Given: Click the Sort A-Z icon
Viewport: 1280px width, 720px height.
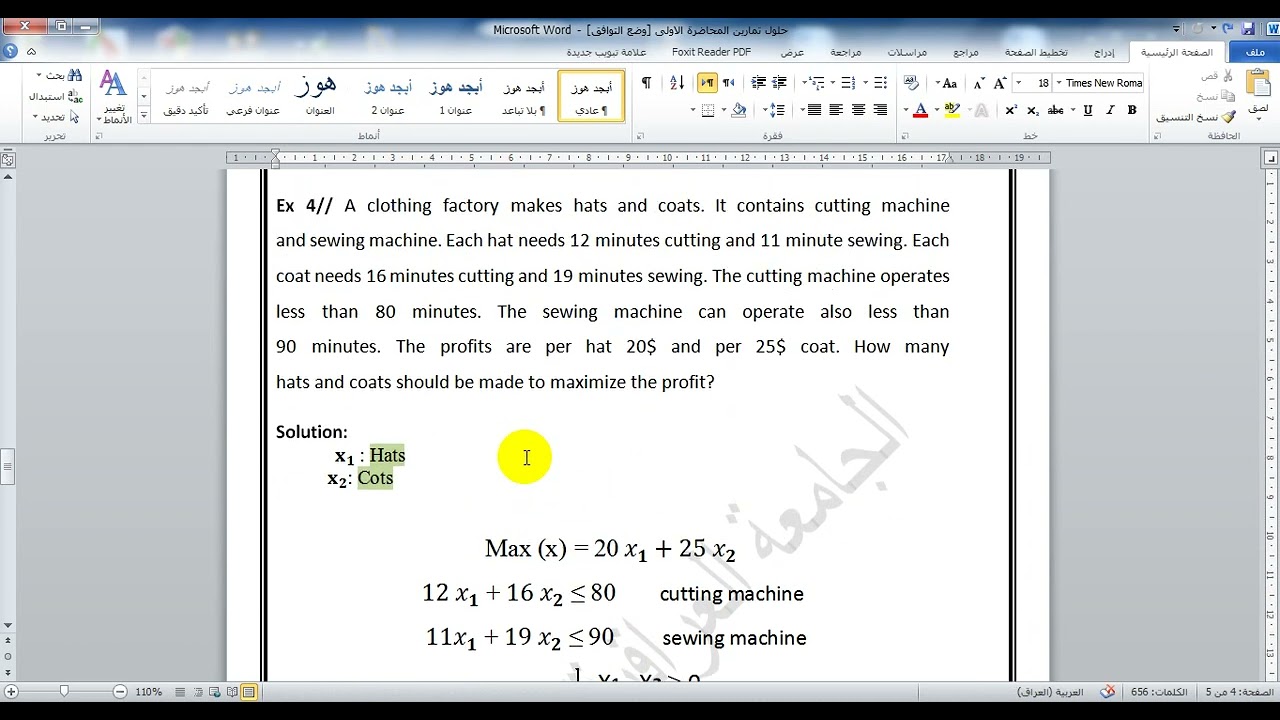Looking at the screenshot, I should (677, 83).
